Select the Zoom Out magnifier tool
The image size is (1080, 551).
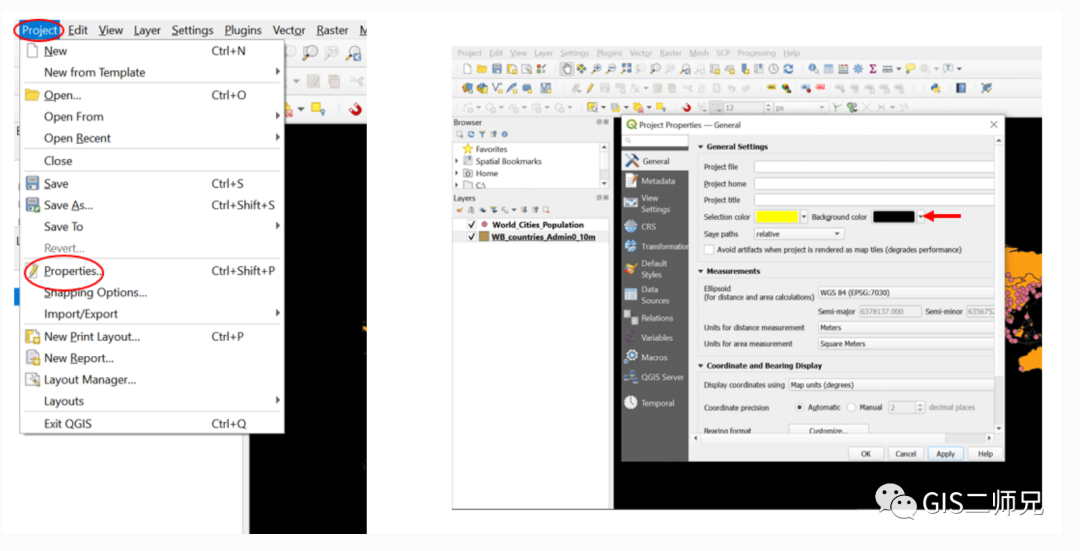[x=611, y=69]
